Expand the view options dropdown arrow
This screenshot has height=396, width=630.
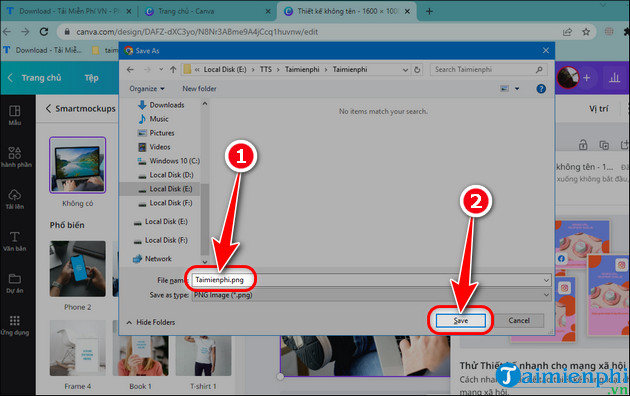(x=517, y=88)
